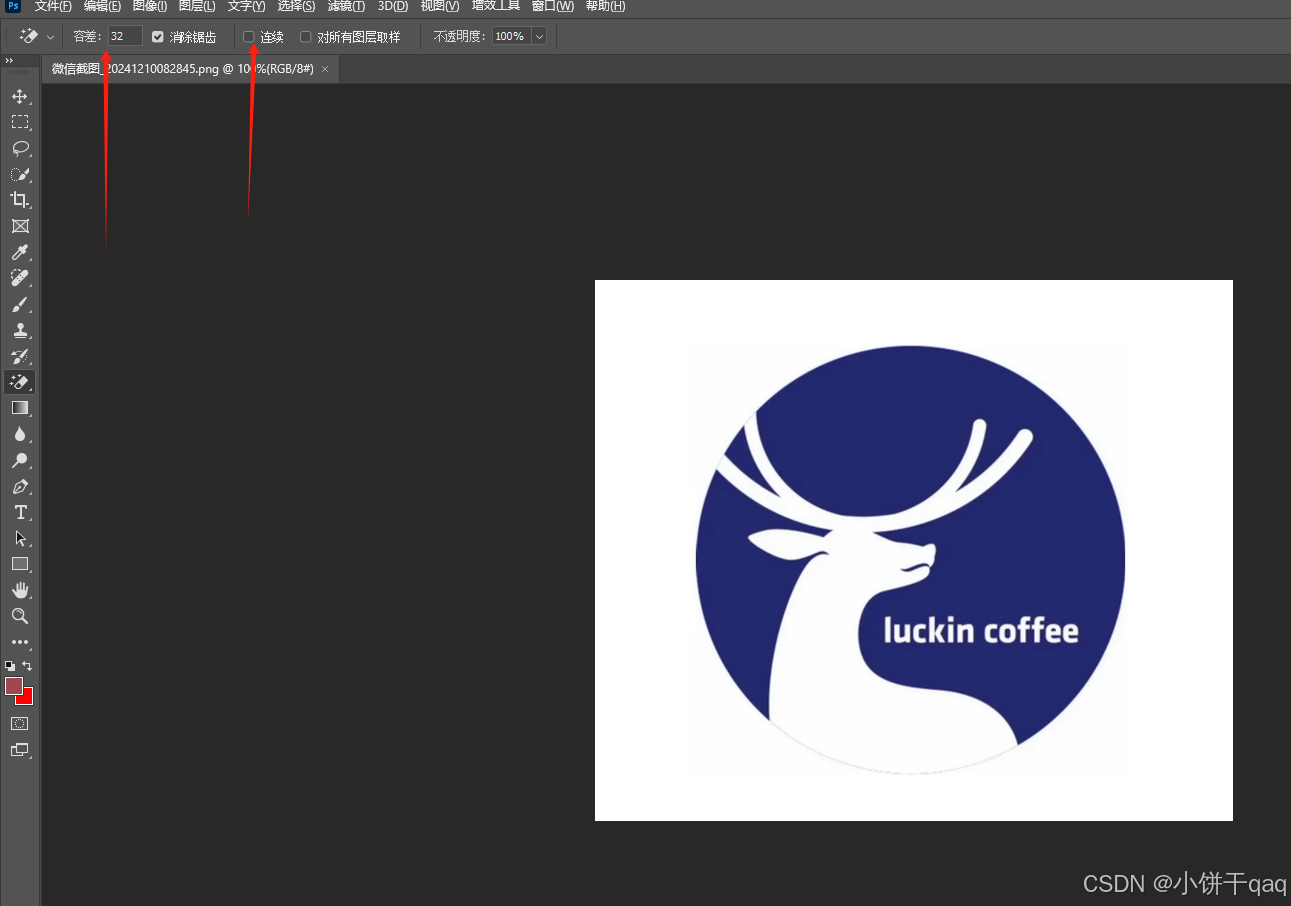The image size is (1291, 906).
Task: Enable the 对所有图层取样 checkbox
Action: (x=306, y=37)
